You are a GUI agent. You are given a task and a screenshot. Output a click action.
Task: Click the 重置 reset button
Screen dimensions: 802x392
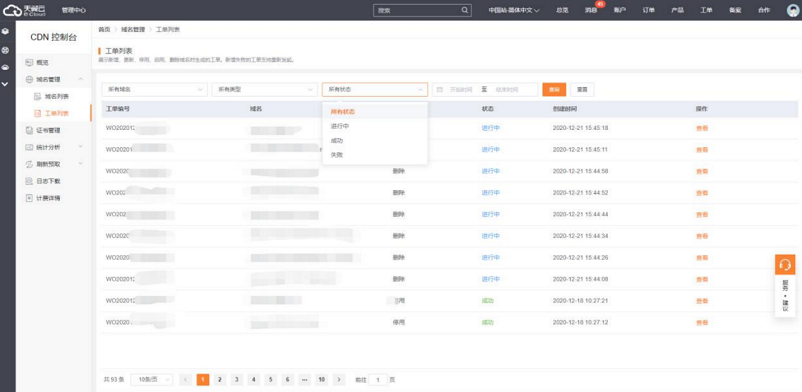pos(582,90)
